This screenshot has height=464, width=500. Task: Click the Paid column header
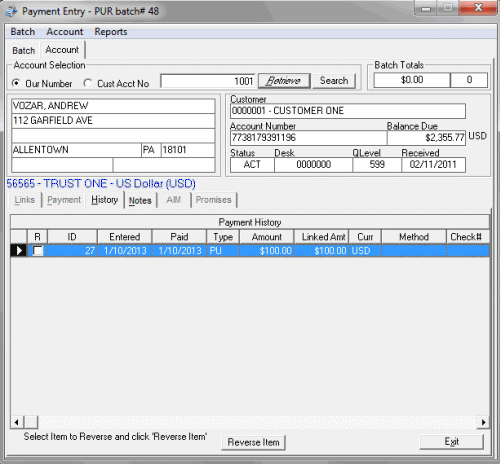click(179, 237)
